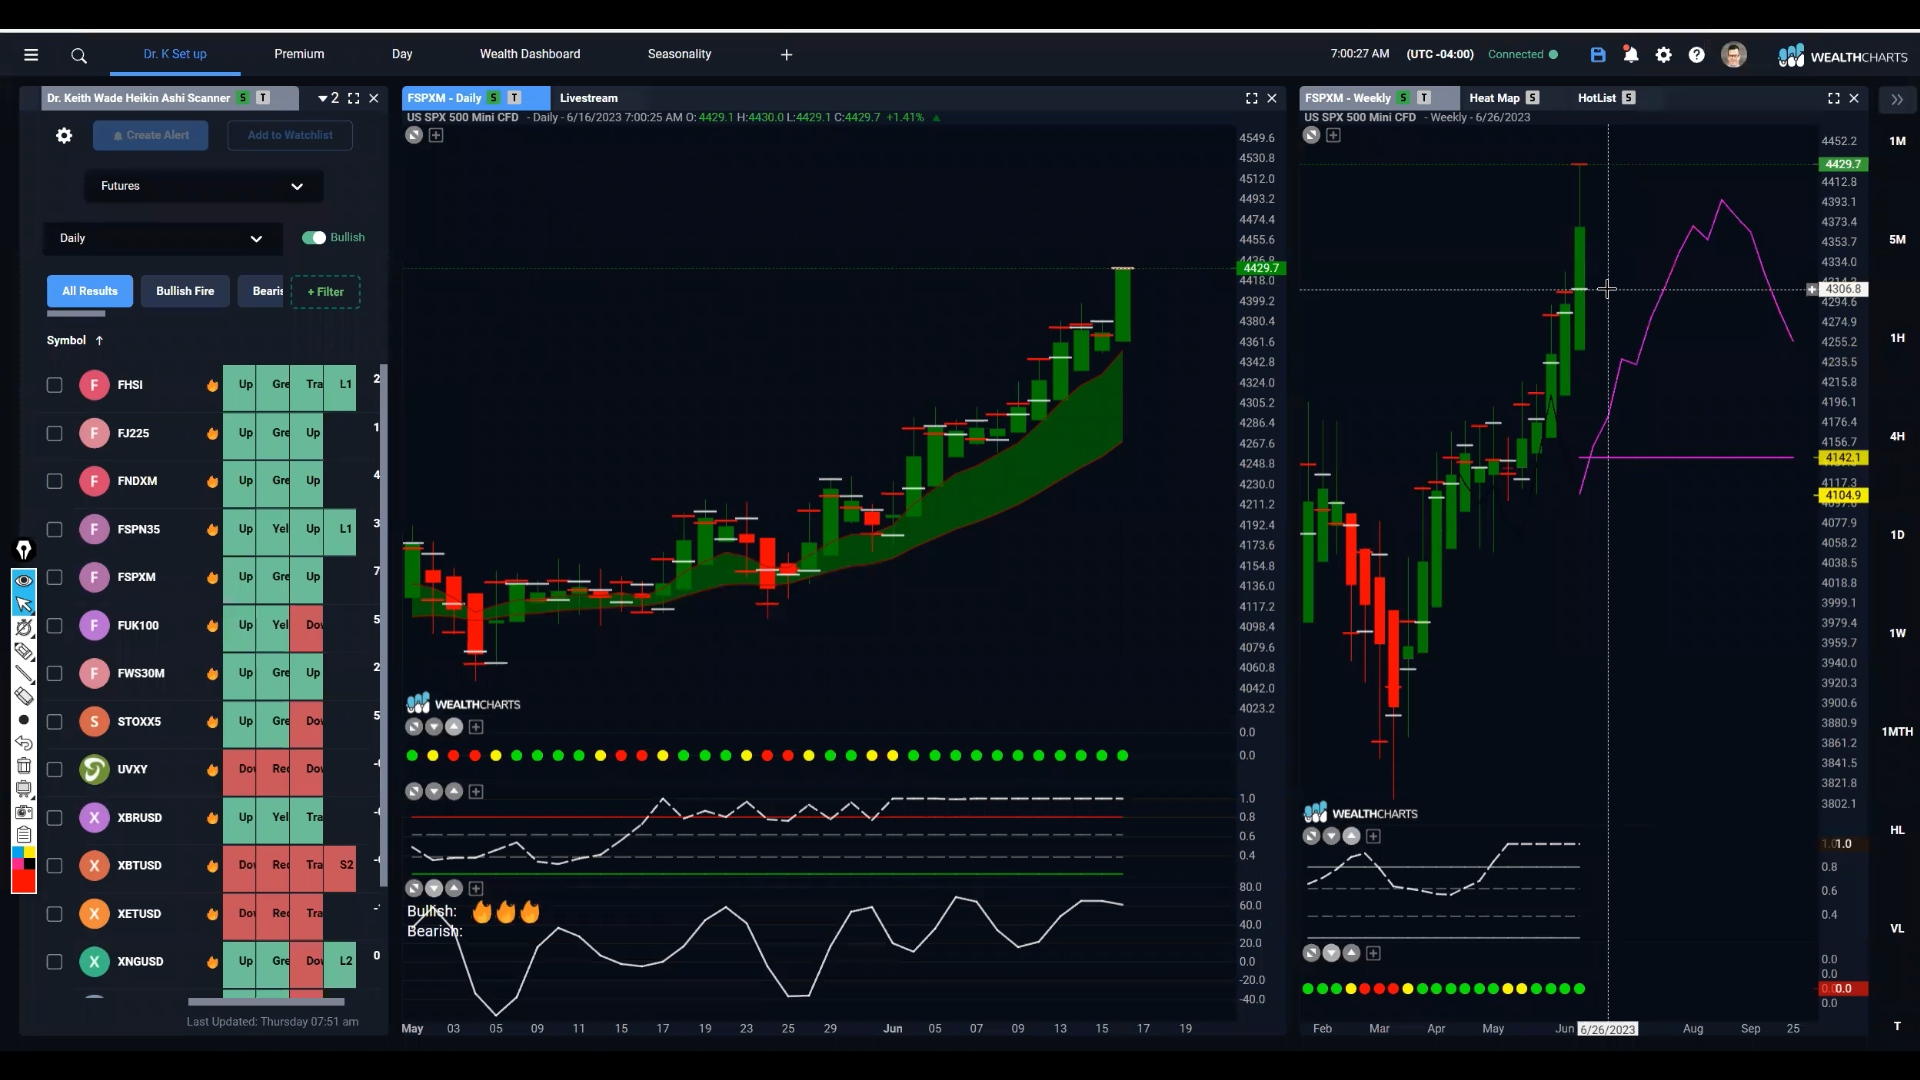Switch to the Premium tab
1920x1080 pixels.
[299, 54]
